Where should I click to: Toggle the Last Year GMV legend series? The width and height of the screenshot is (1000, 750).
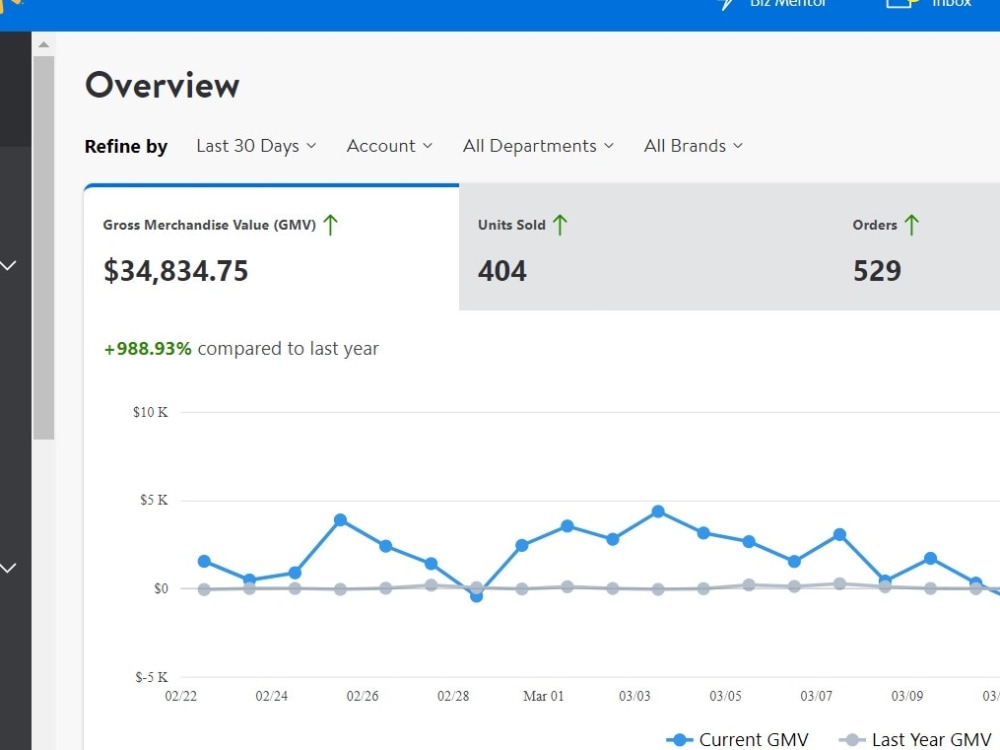[x=915, y=739]
